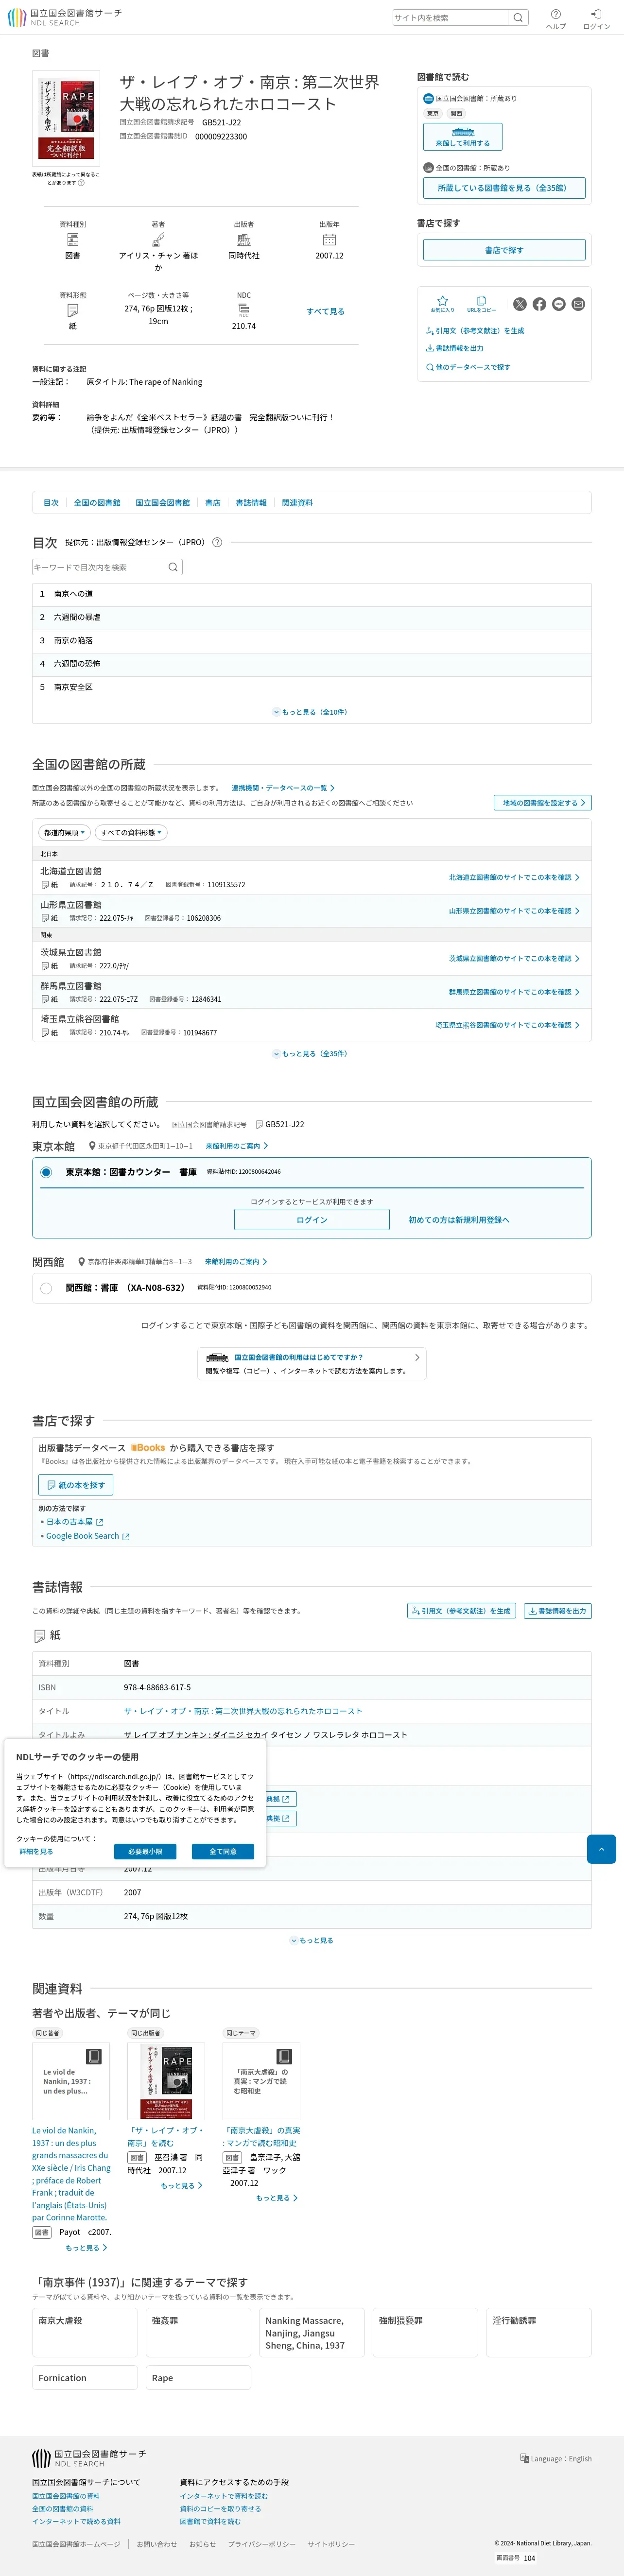The height and width of the screenshot is (2576, 624).
Task: Expand もっと見る（全10件） in 目次
Action: [x=311, y=712]
